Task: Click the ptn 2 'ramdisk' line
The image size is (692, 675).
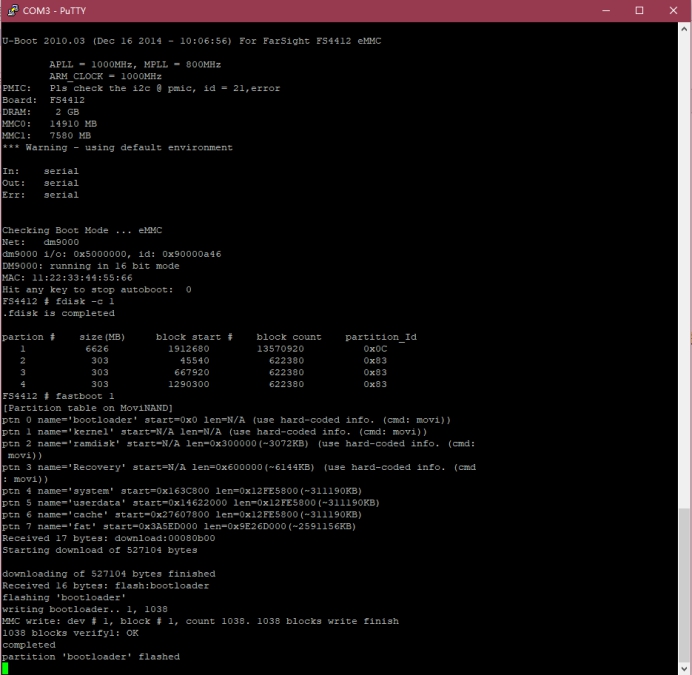Action: point(239,450)
